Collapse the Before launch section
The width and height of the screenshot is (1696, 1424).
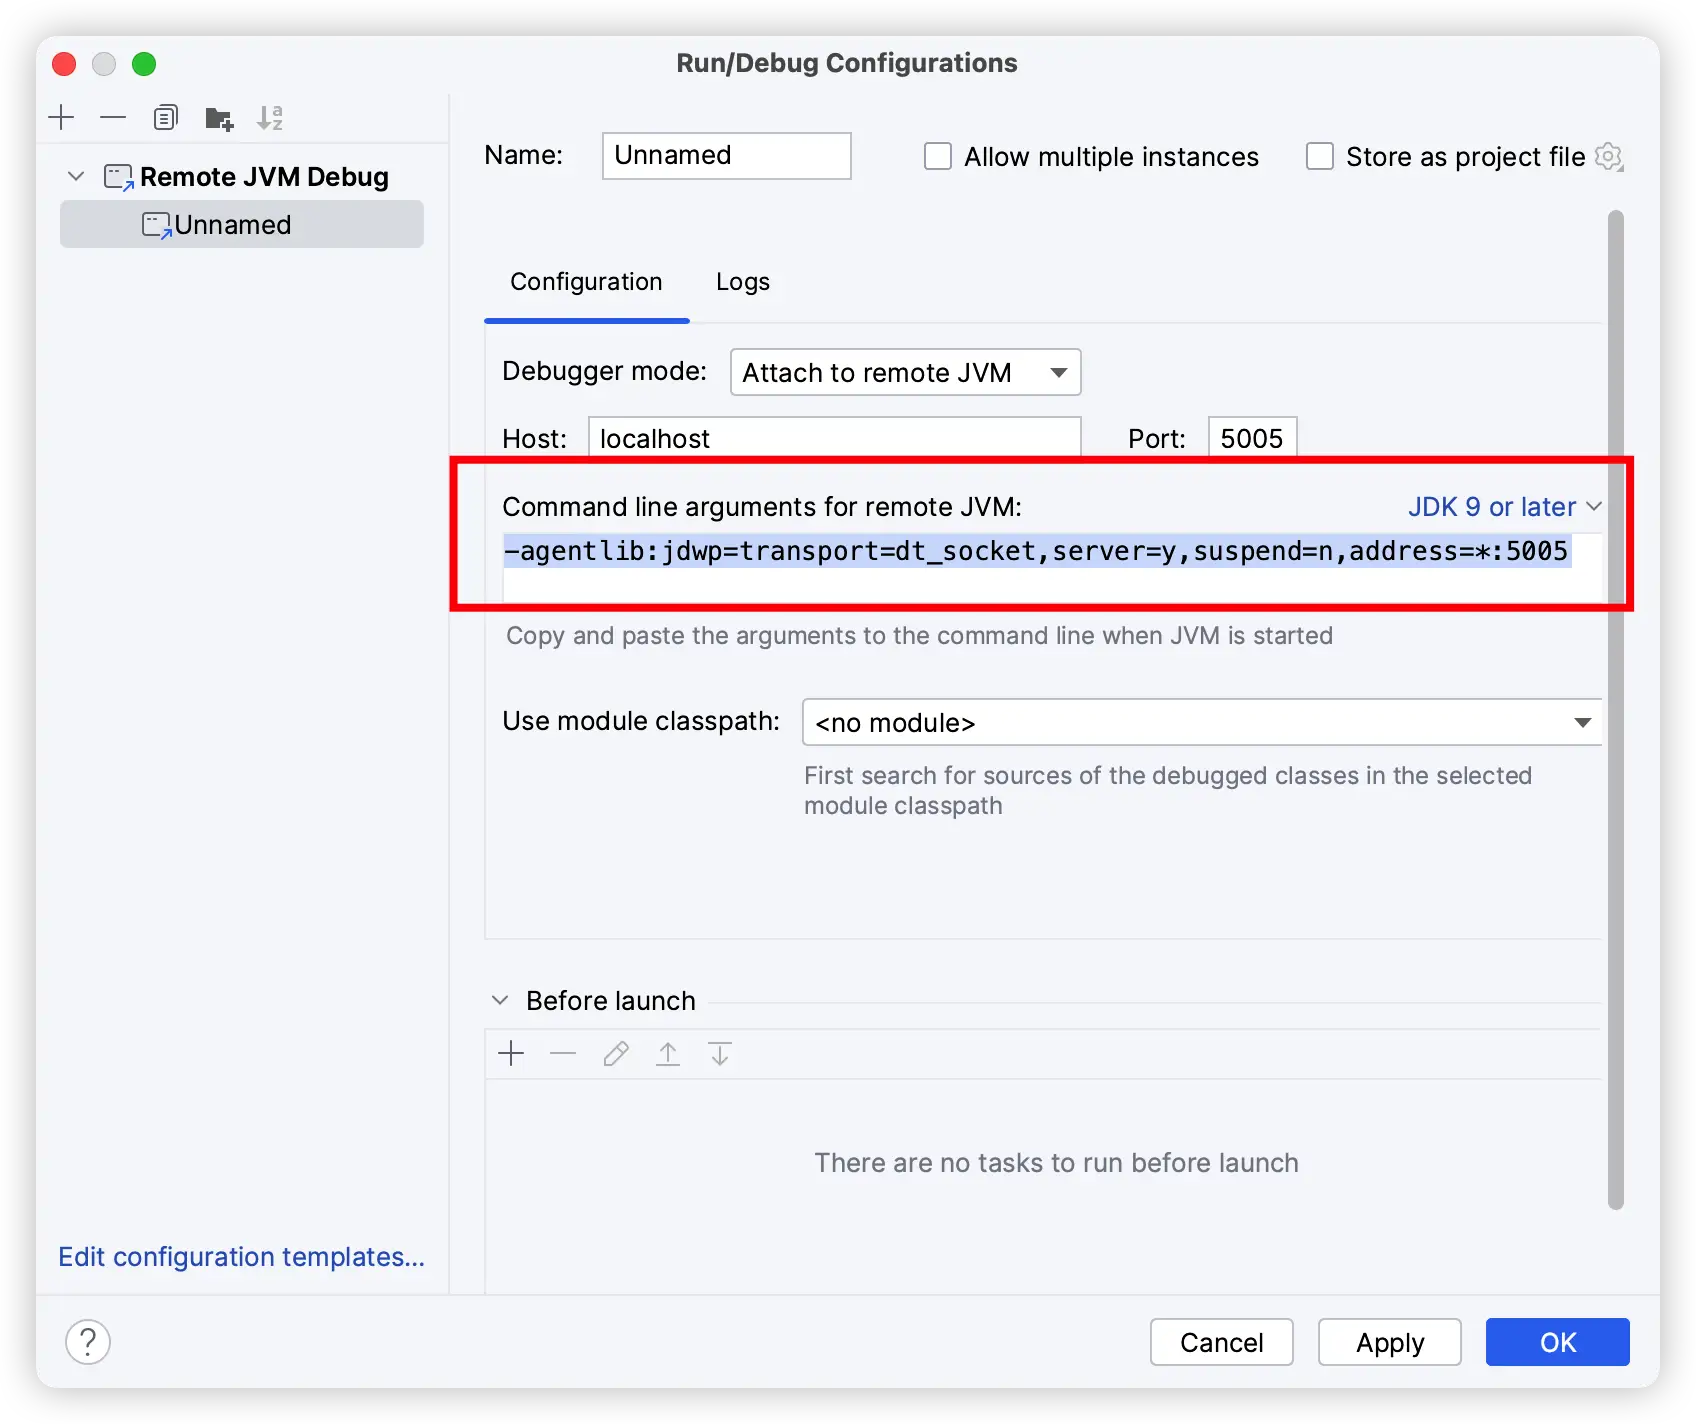coord(501,1001)
